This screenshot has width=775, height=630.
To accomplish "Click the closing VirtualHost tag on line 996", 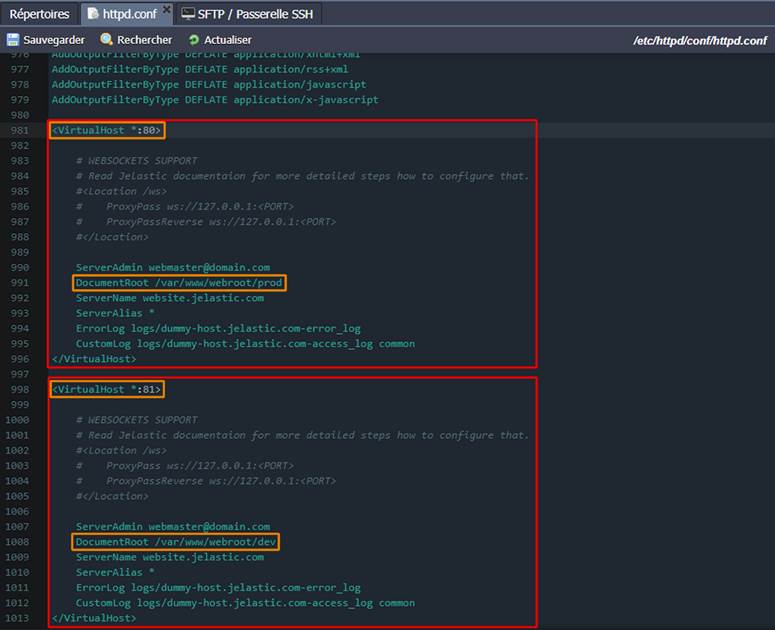I will (93, 359).
